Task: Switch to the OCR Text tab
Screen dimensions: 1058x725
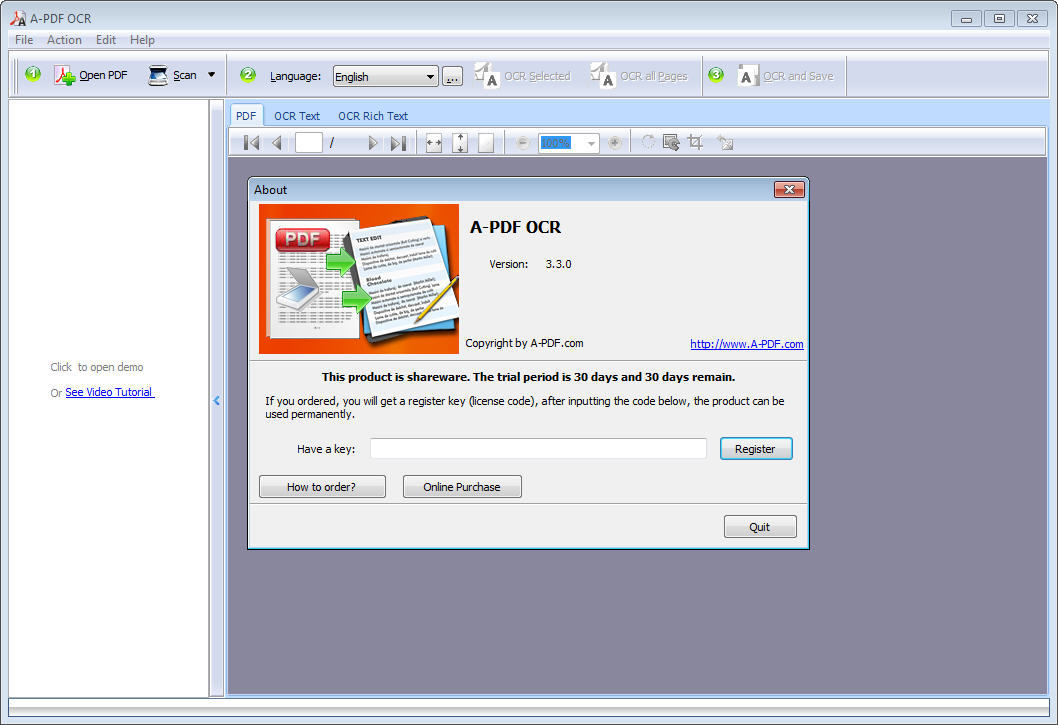Action: 296,115
